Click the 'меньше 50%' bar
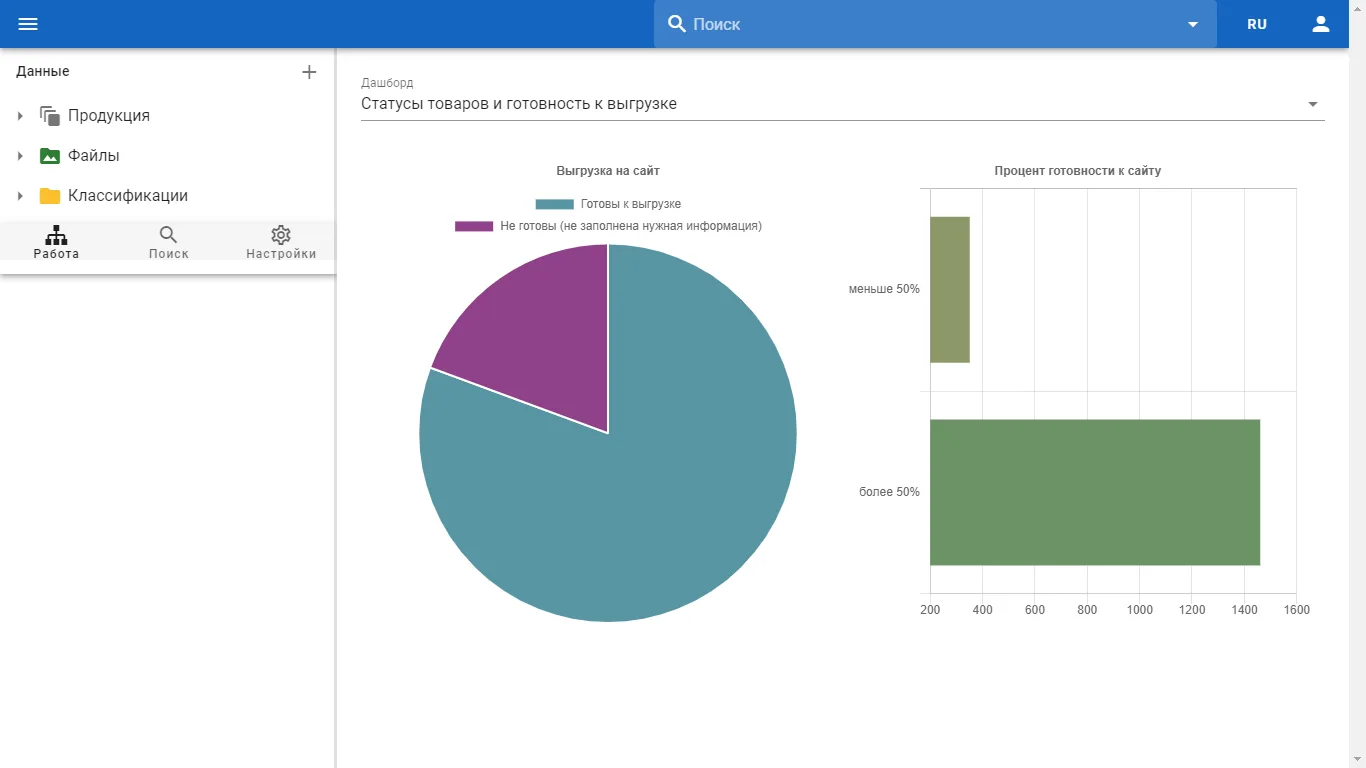Viewport: 1366px width, 768px height. click(950, 290)
